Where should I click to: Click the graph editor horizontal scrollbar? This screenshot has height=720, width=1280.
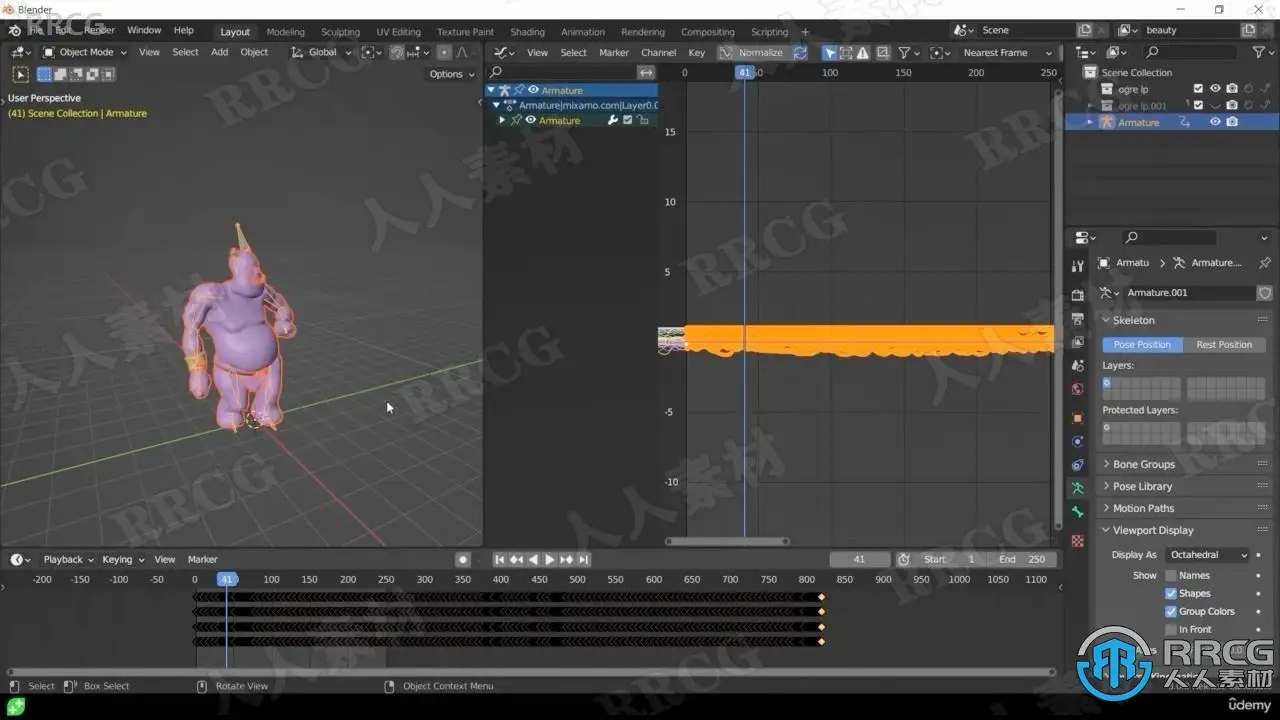pos(727,542)
